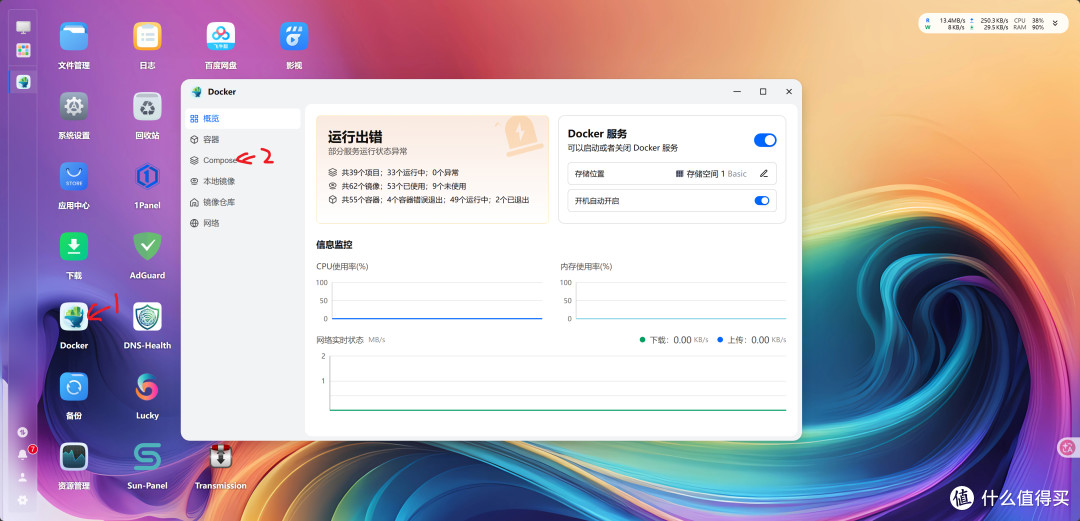Open the user account icon in dock
This screenshot has height=521, width=1080.
(23, 478)
